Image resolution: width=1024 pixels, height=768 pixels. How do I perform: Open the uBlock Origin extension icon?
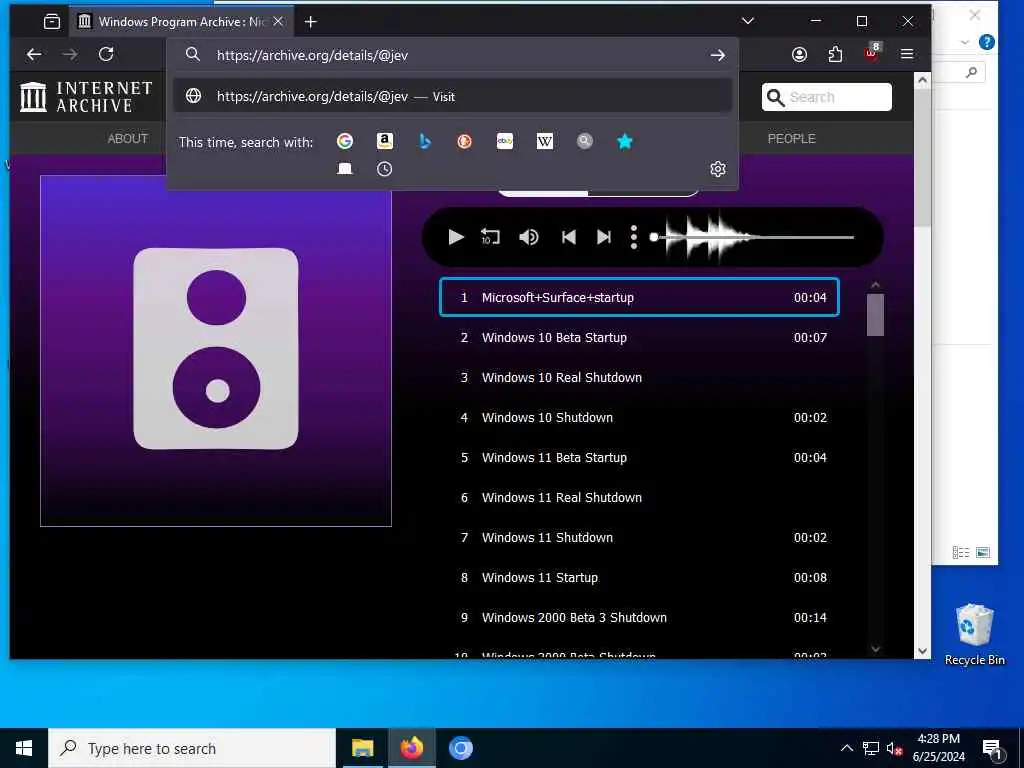click(x=872, y=53)
